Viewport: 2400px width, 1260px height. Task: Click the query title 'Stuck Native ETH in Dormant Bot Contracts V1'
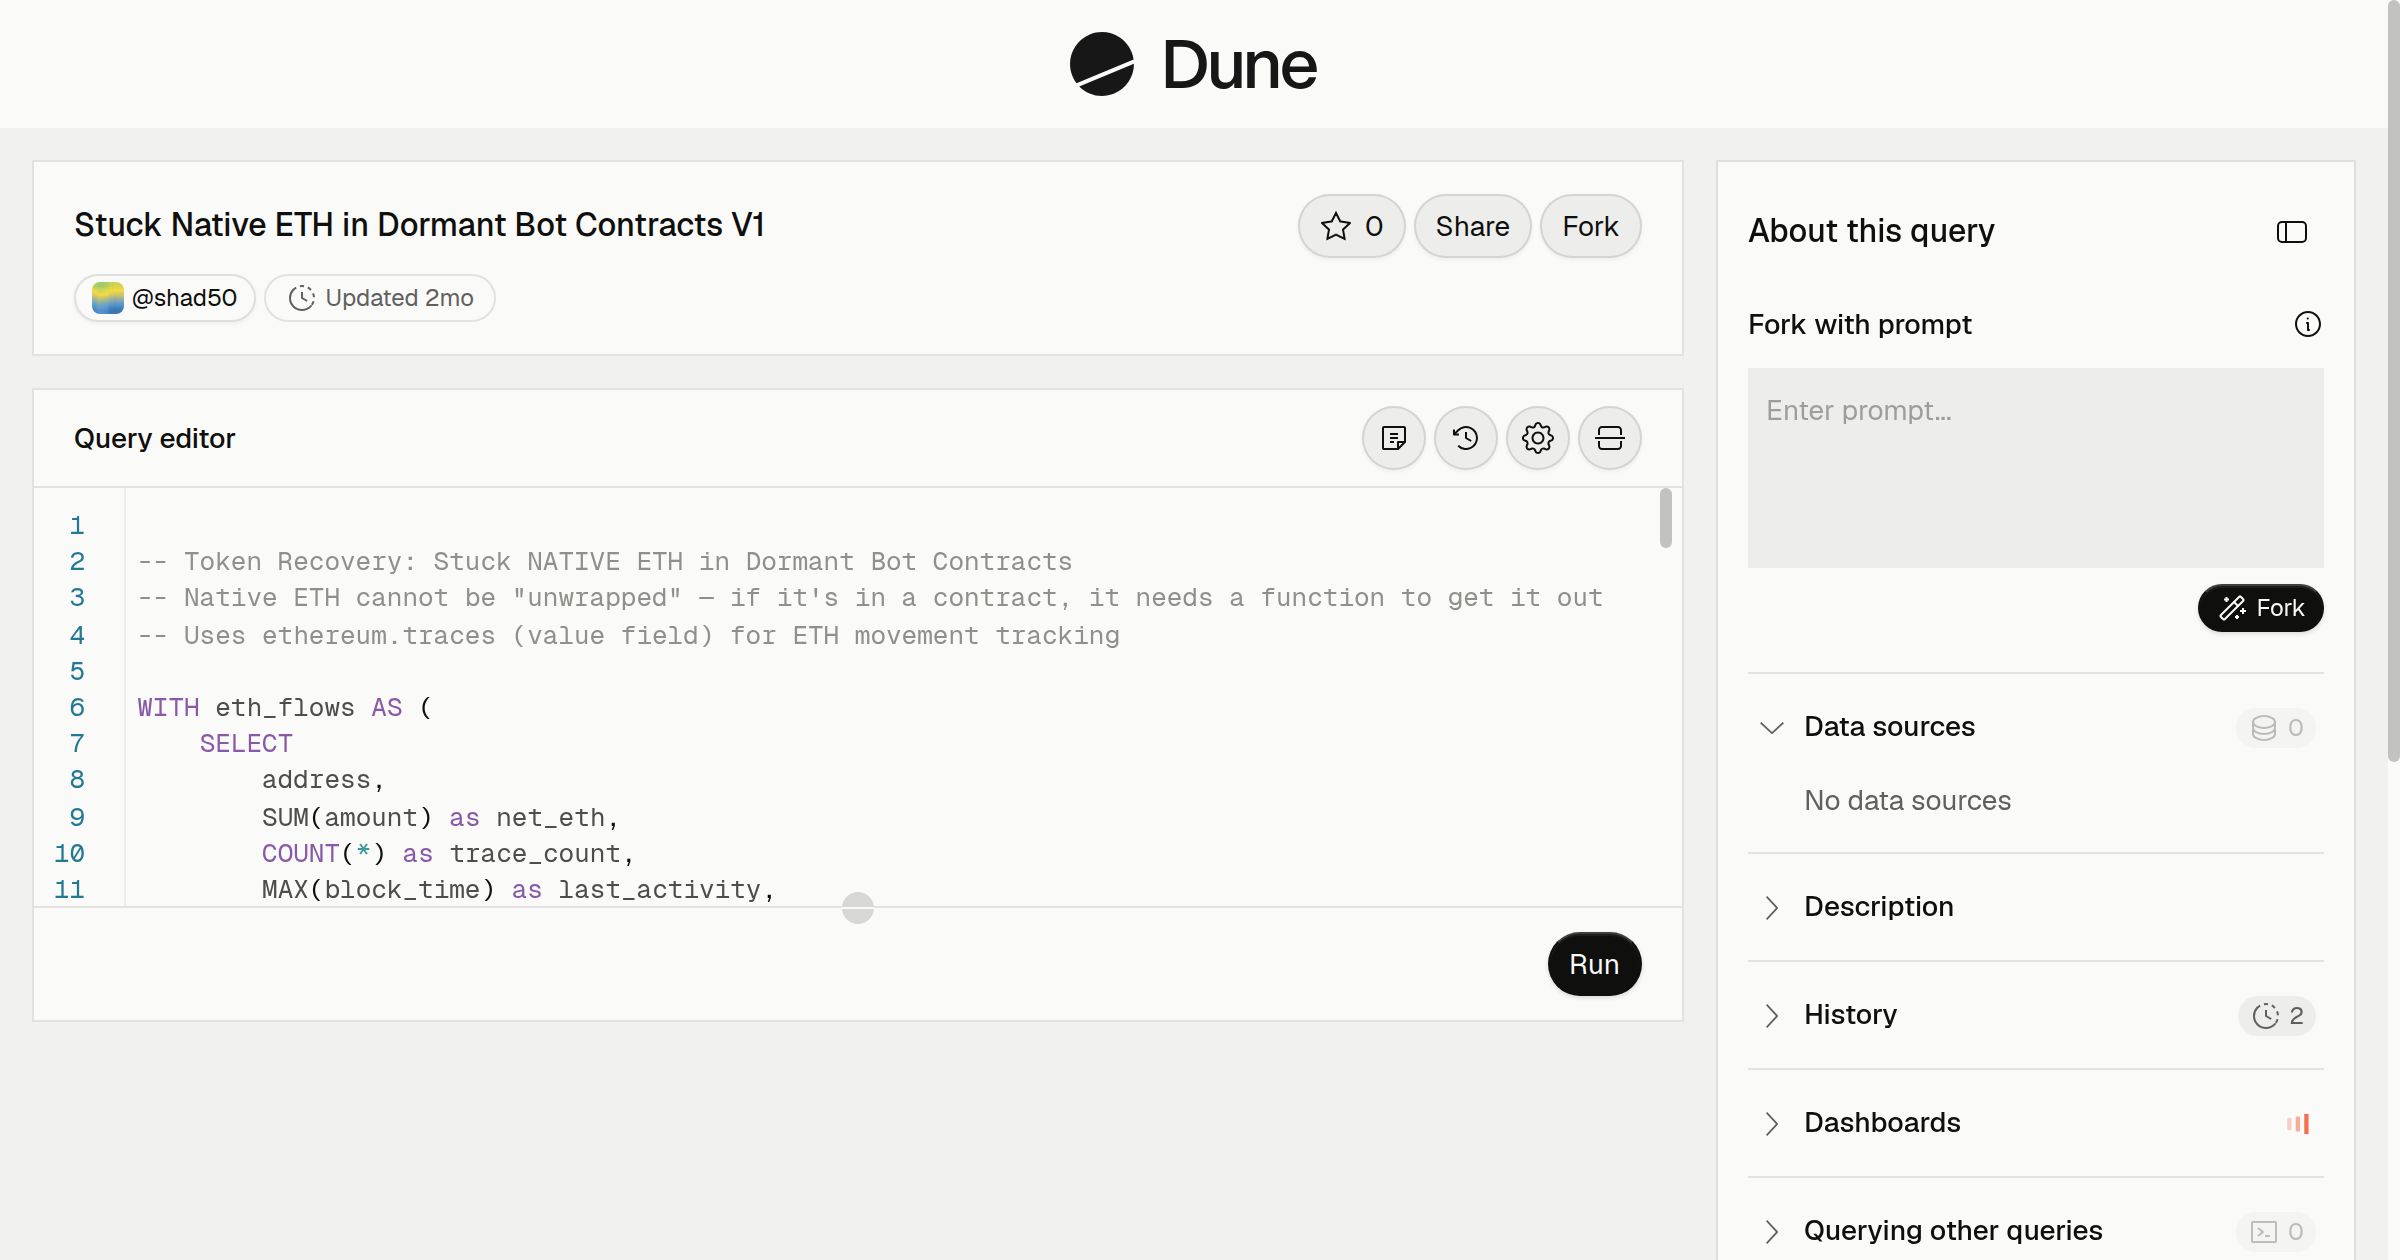419,225
